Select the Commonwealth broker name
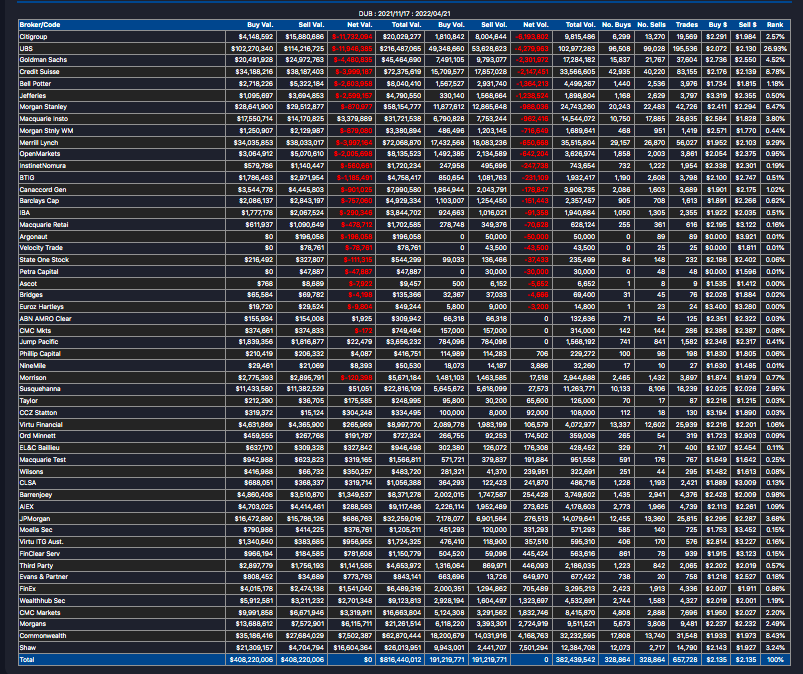The width and height of the screenshot is (803, 674). tap(43, 636)
